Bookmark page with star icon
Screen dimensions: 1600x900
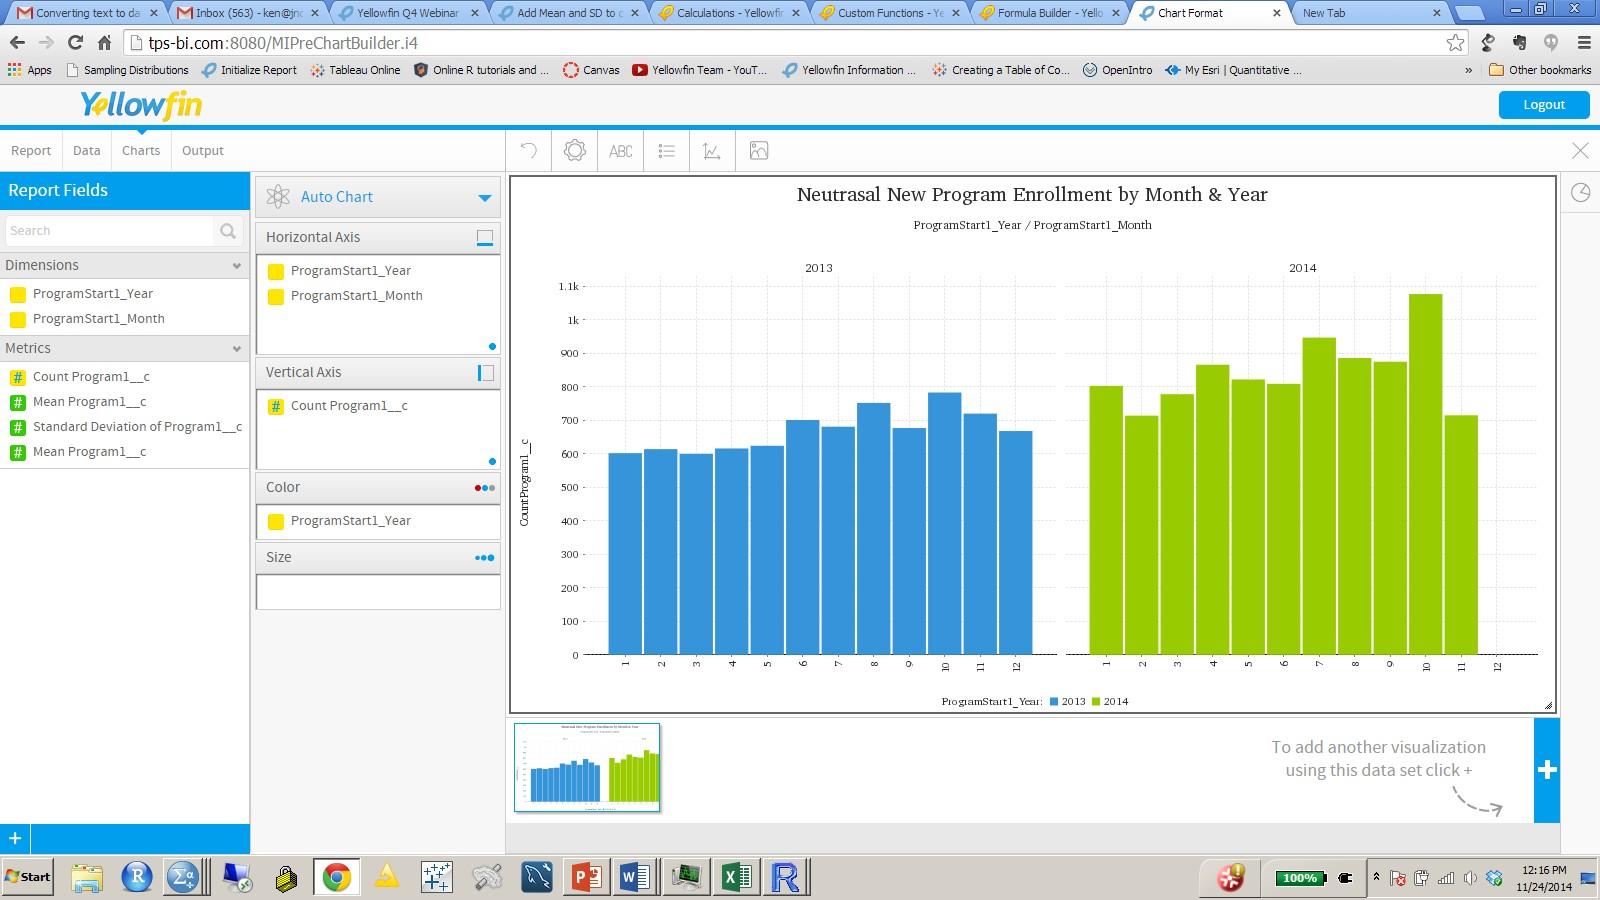[x=1455, y=42]
